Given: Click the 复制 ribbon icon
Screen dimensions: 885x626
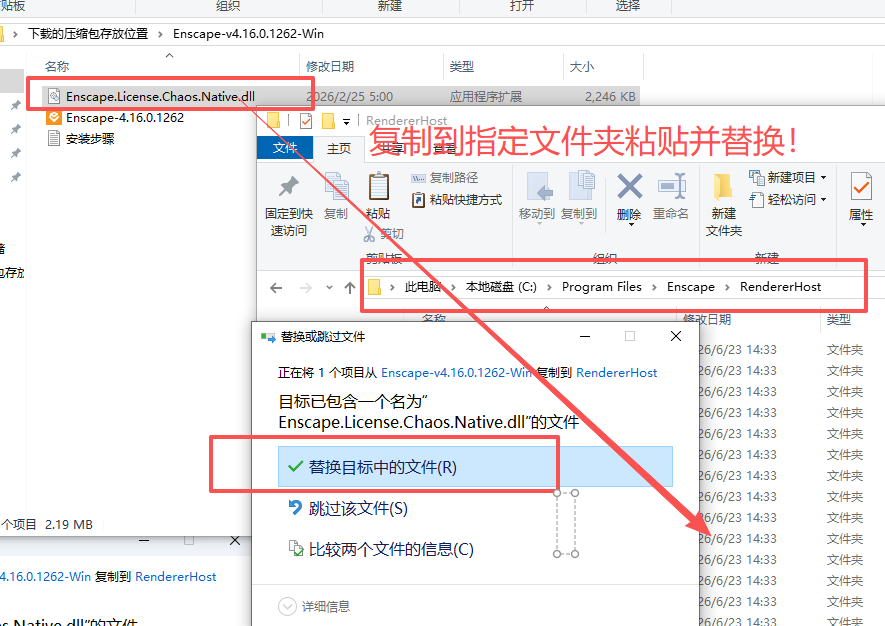Looking at the screenshot, I should tap(336, 186).
